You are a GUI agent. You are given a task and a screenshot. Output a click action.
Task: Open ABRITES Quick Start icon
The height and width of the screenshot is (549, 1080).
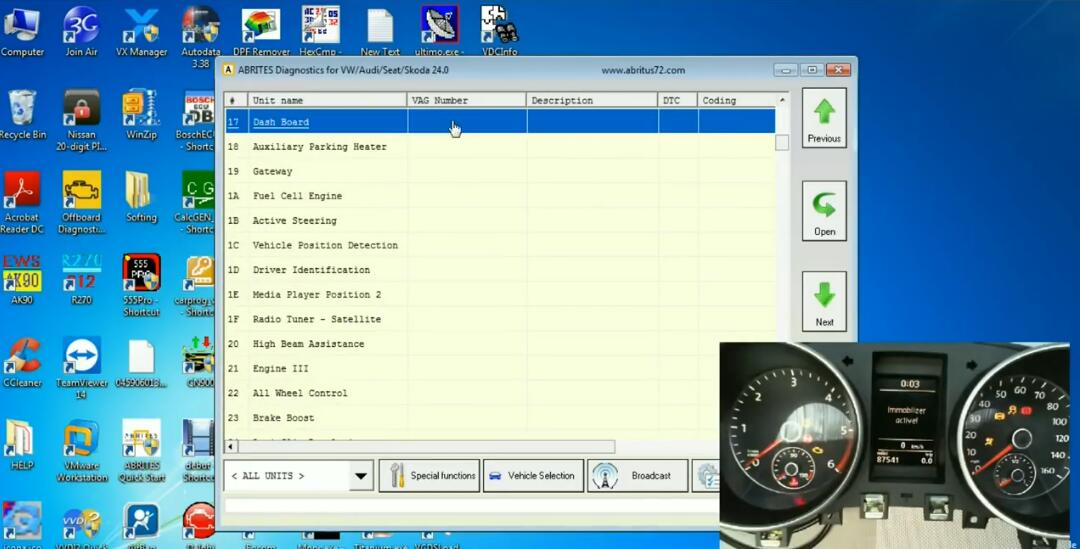pyautogui.click(x=141, y=449)
